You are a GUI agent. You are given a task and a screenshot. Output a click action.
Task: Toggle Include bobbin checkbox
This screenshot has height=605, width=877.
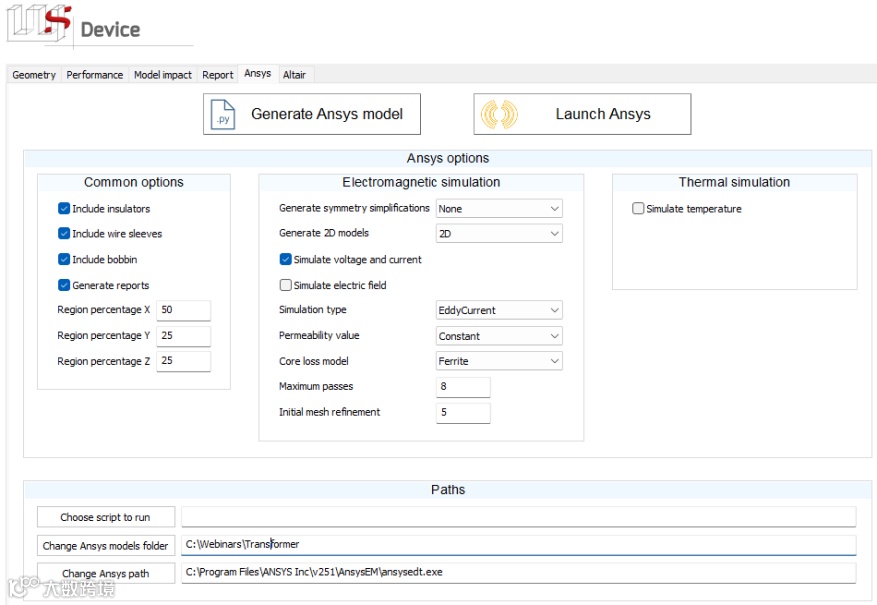(x=64, y=259)
